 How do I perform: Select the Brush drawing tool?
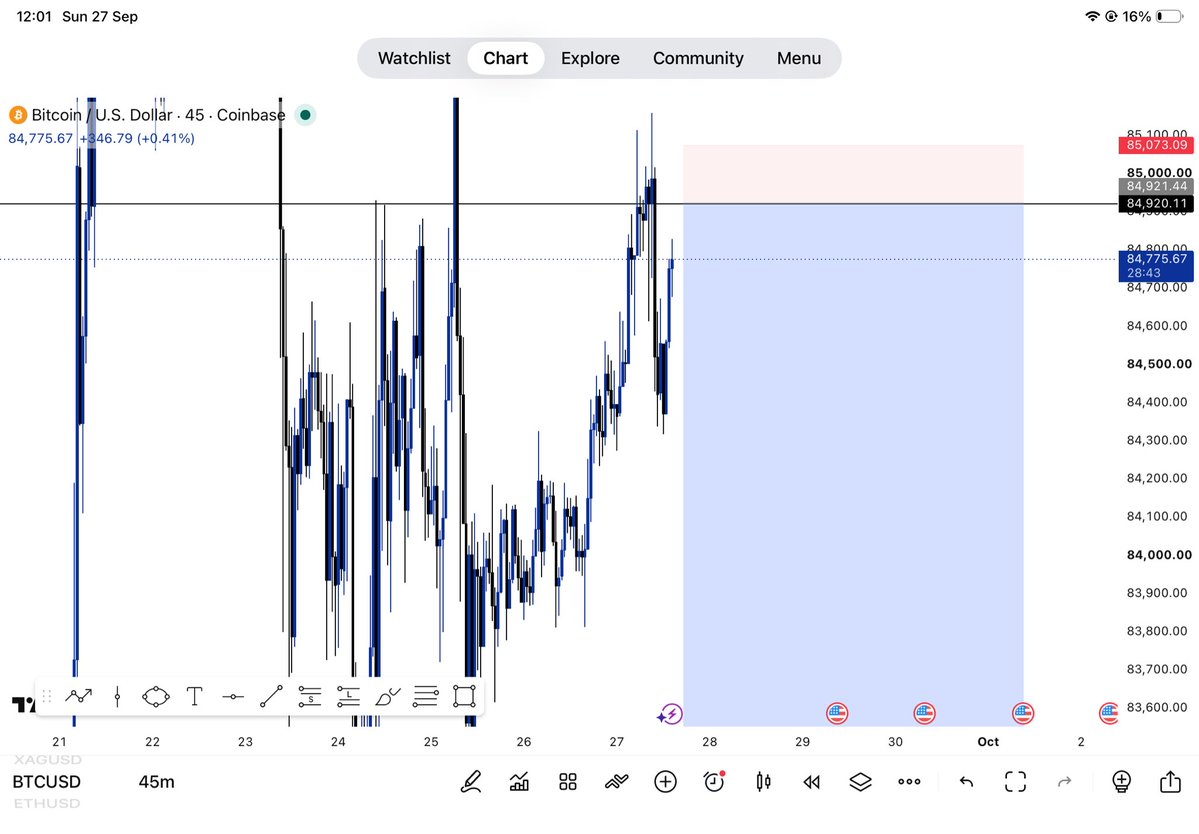[x=388, y=696]
